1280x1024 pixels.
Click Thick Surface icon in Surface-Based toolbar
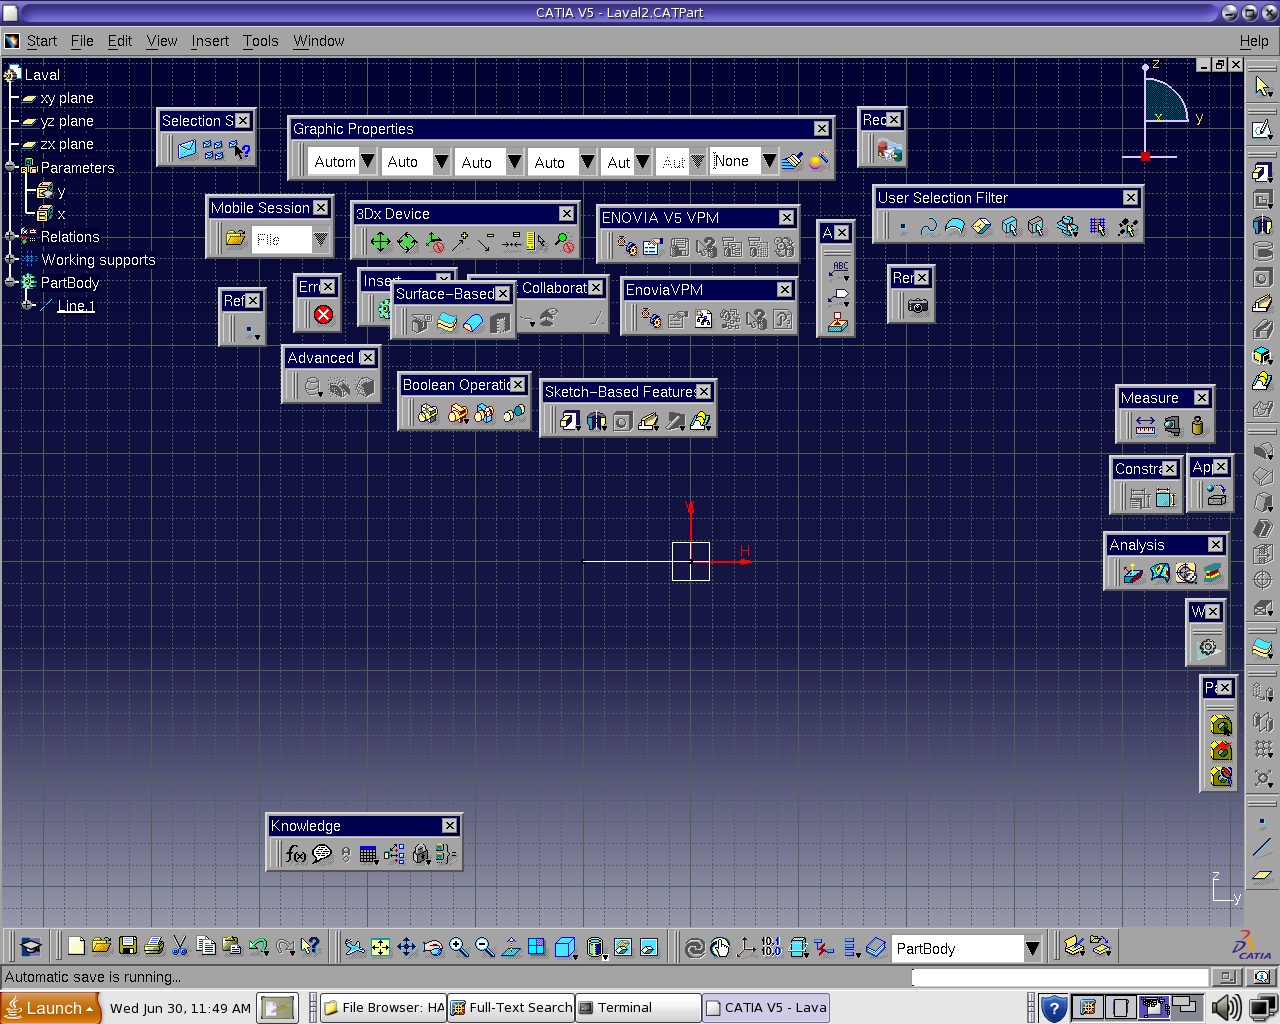pos(447,322)
